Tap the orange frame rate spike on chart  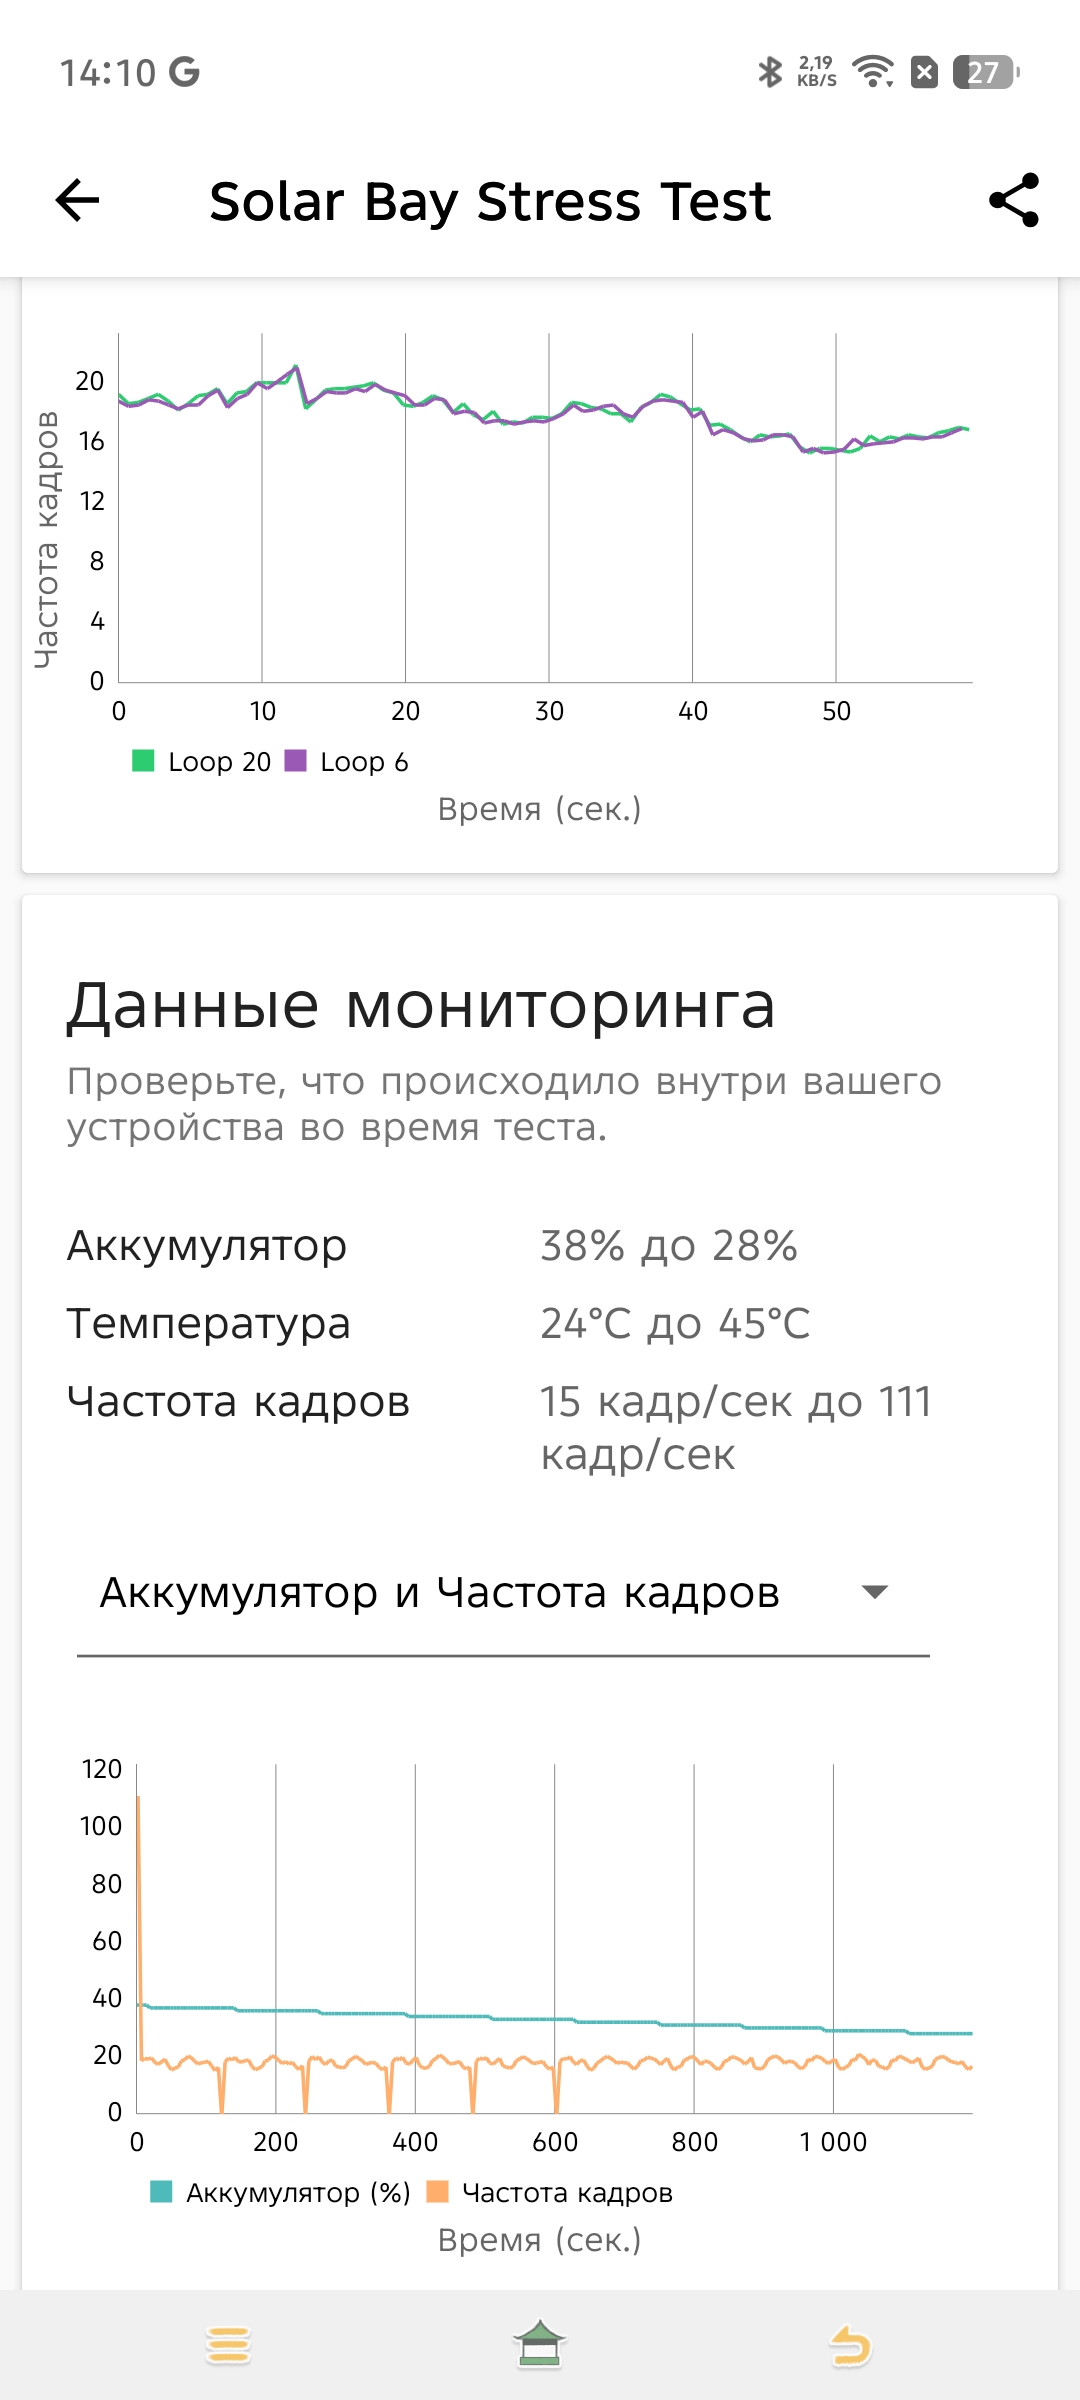click(138, 1850)
